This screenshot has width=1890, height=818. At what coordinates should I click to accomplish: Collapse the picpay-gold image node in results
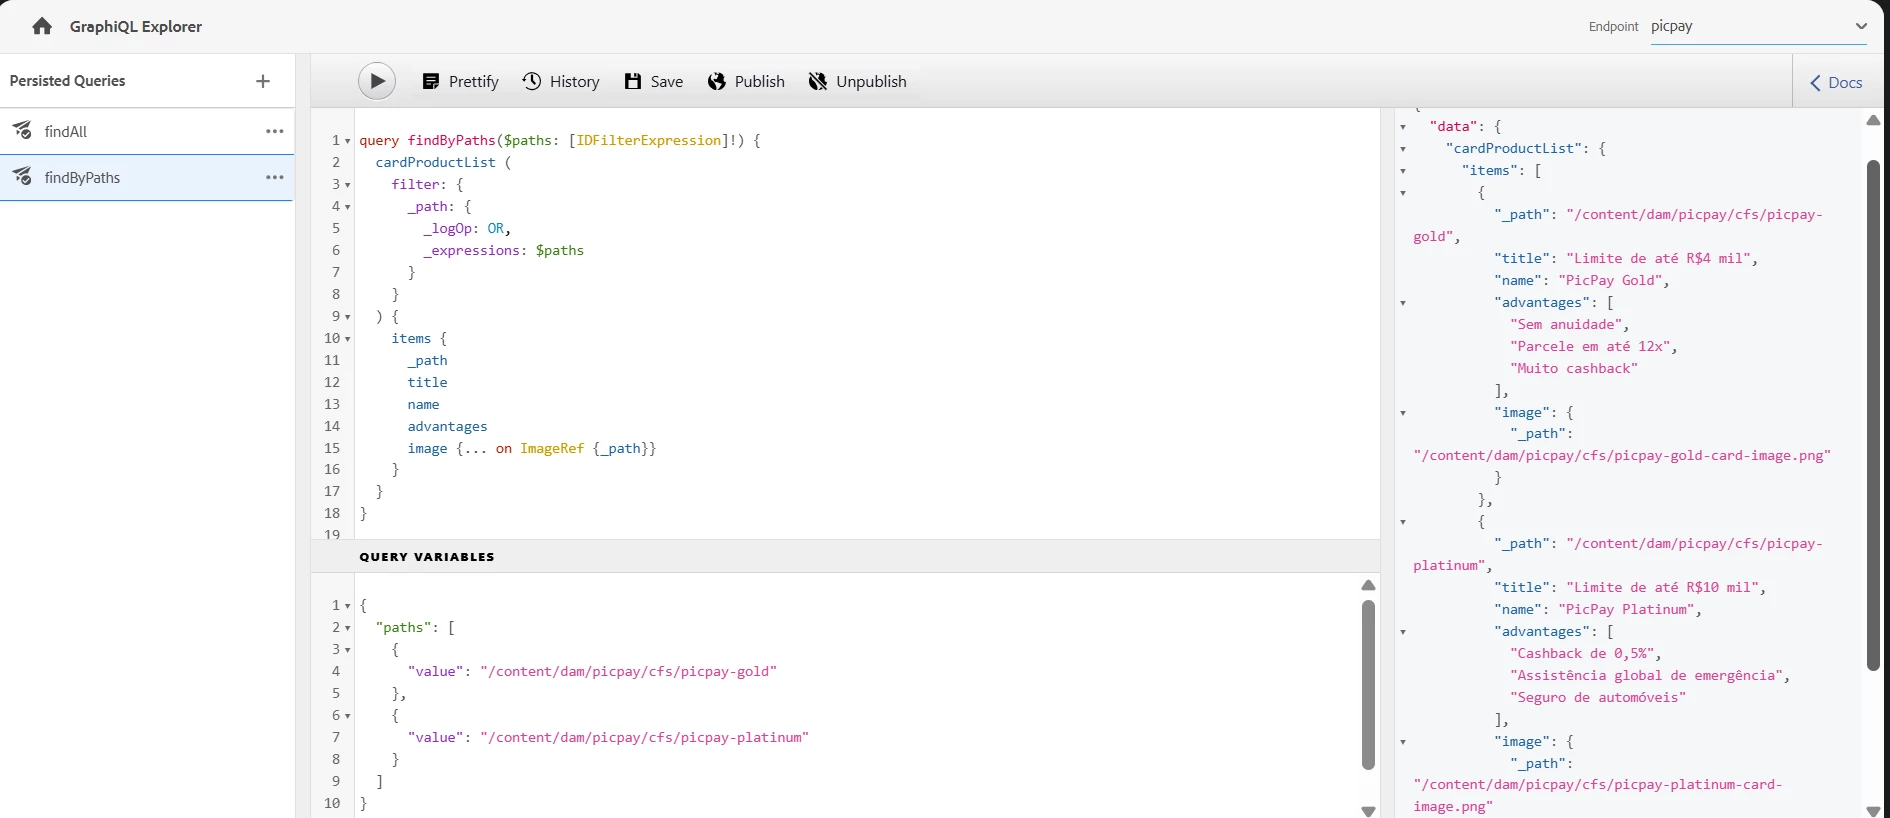pos(1403,413)
